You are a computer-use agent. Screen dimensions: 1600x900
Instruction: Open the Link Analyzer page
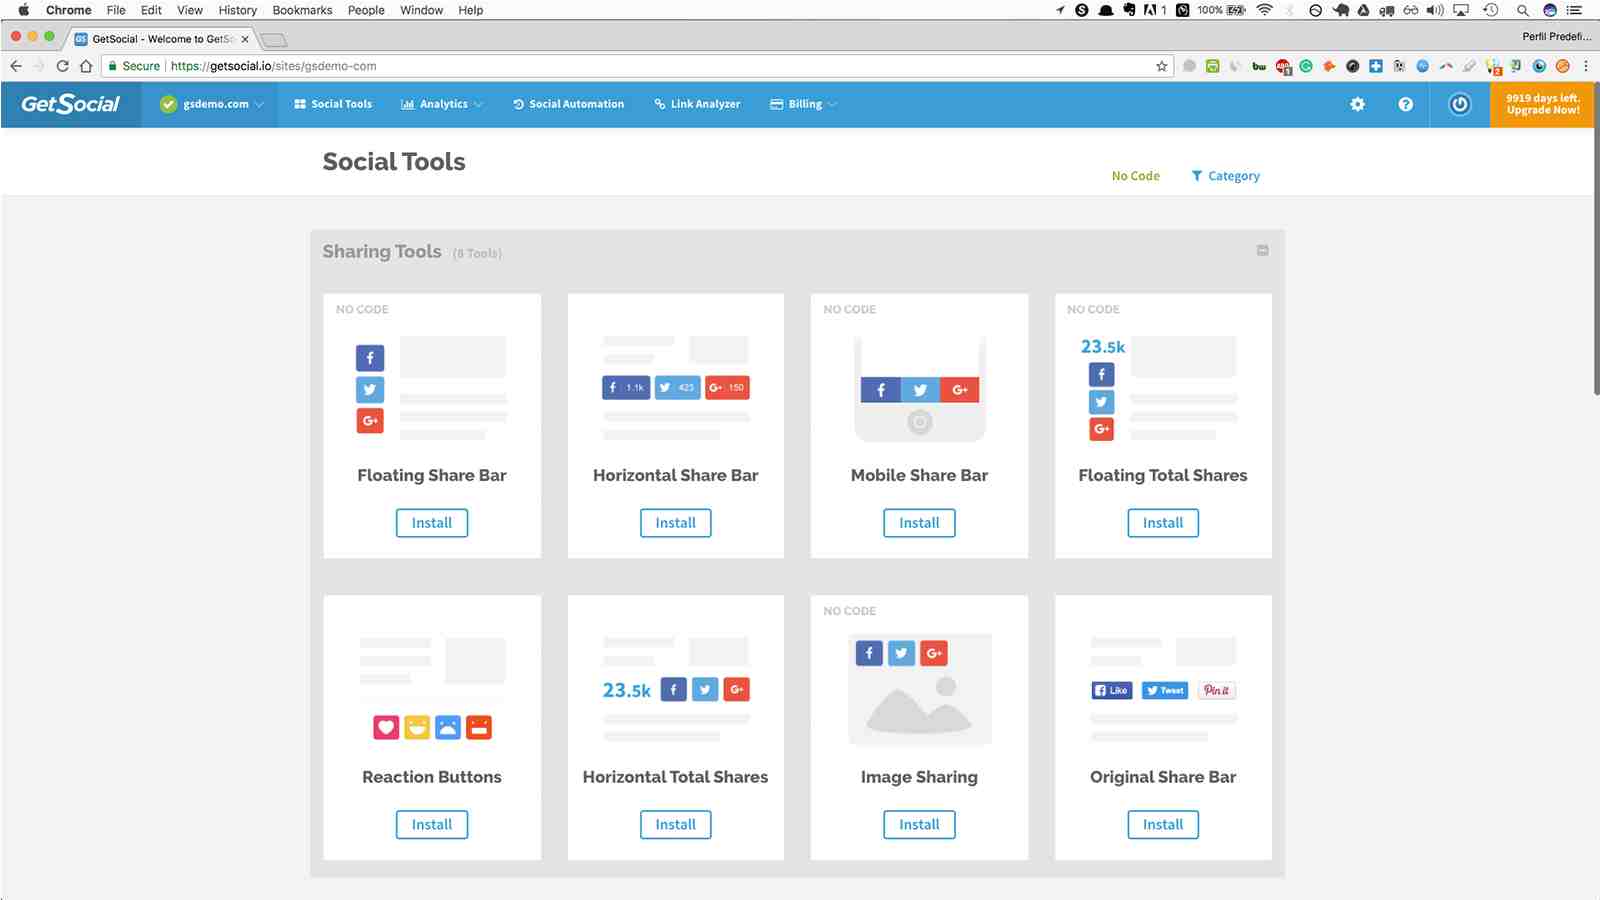(x=697, y=104)
